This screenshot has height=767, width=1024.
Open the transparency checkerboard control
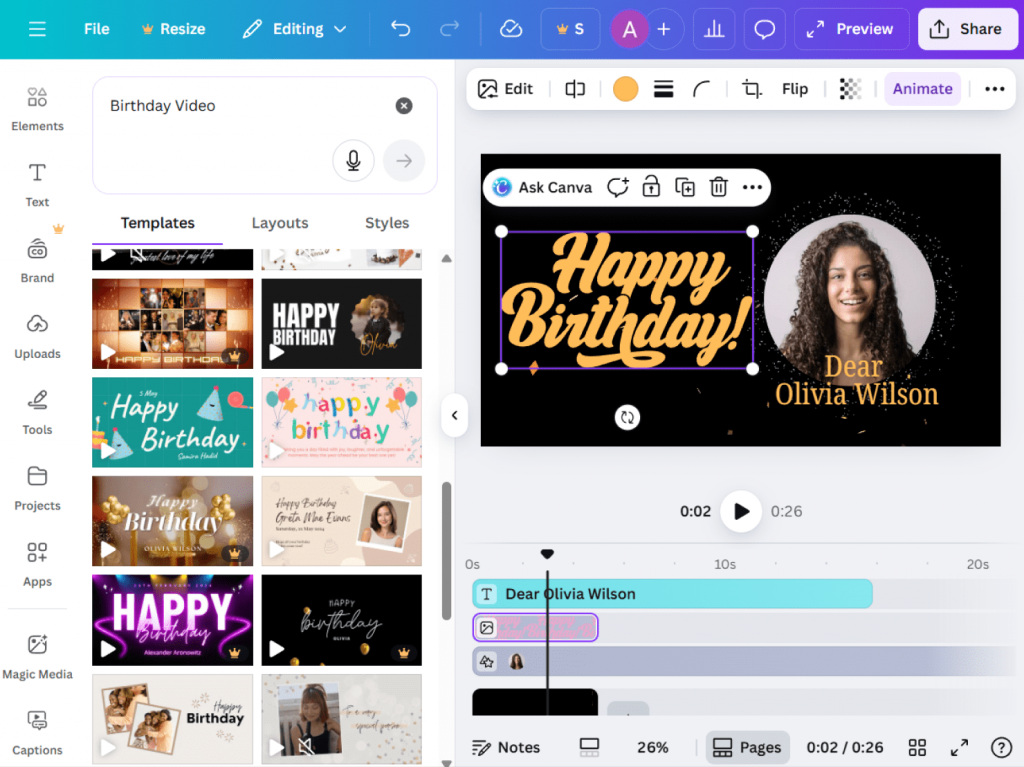[850, 89]
